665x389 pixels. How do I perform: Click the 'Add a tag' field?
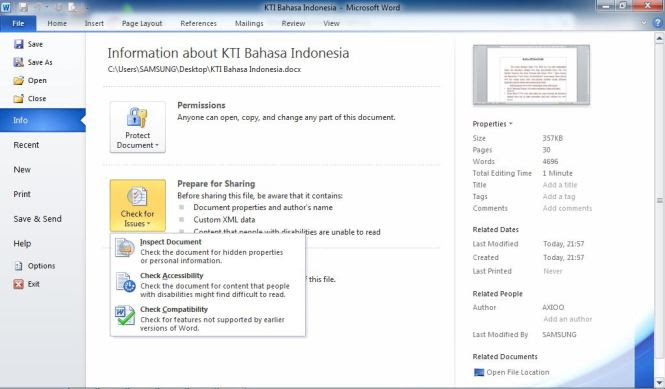pos(559,197)
